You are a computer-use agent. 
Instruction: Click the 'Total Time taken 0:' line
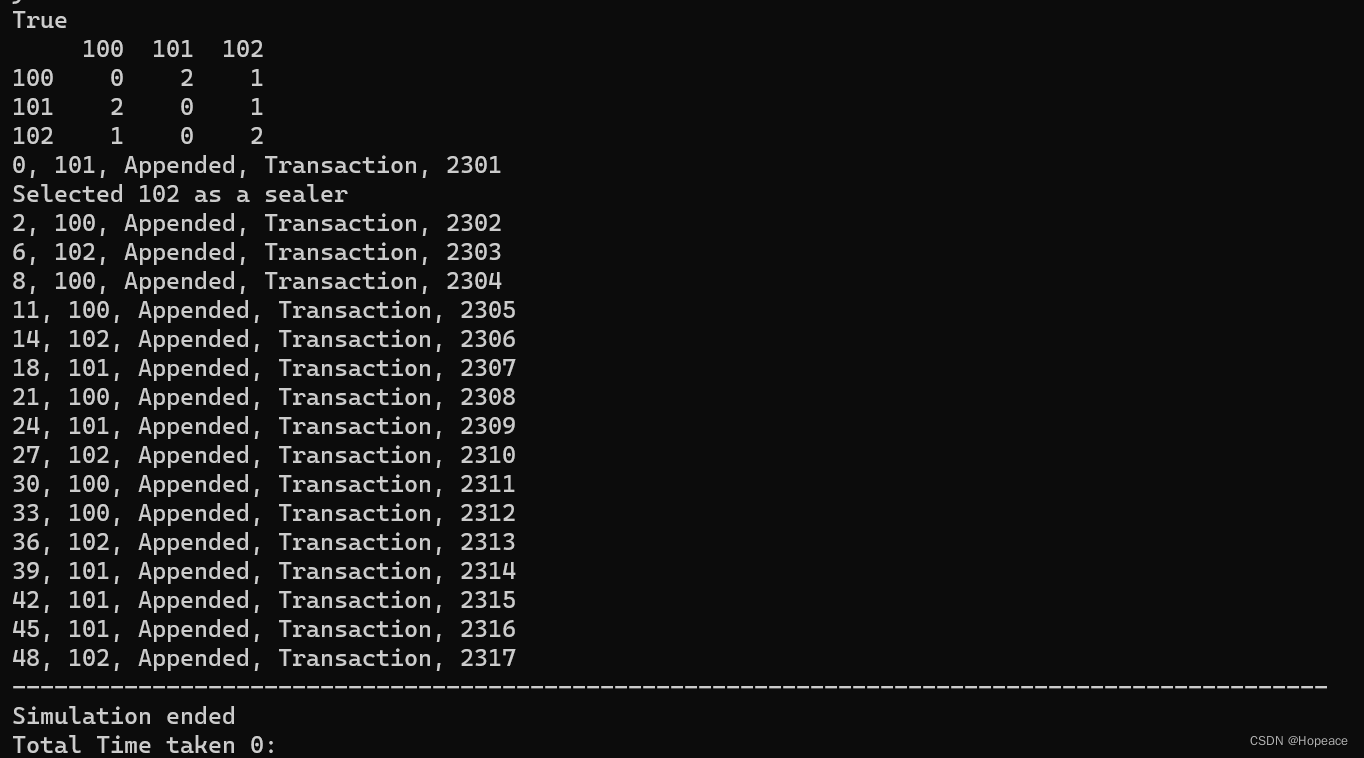pos(144,745)
